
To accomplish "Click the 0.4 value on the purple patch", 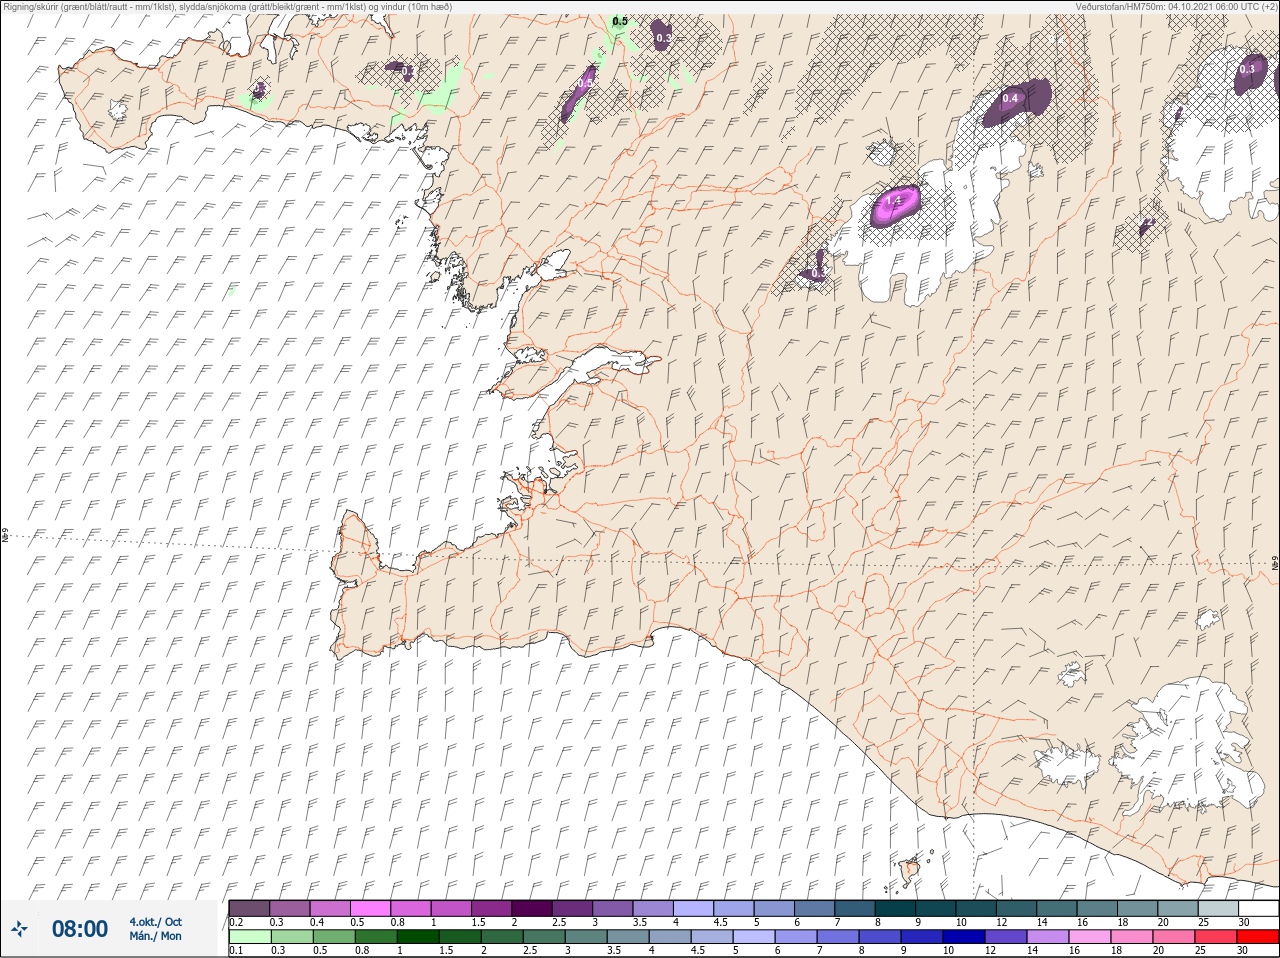I will pos(1010,98).
